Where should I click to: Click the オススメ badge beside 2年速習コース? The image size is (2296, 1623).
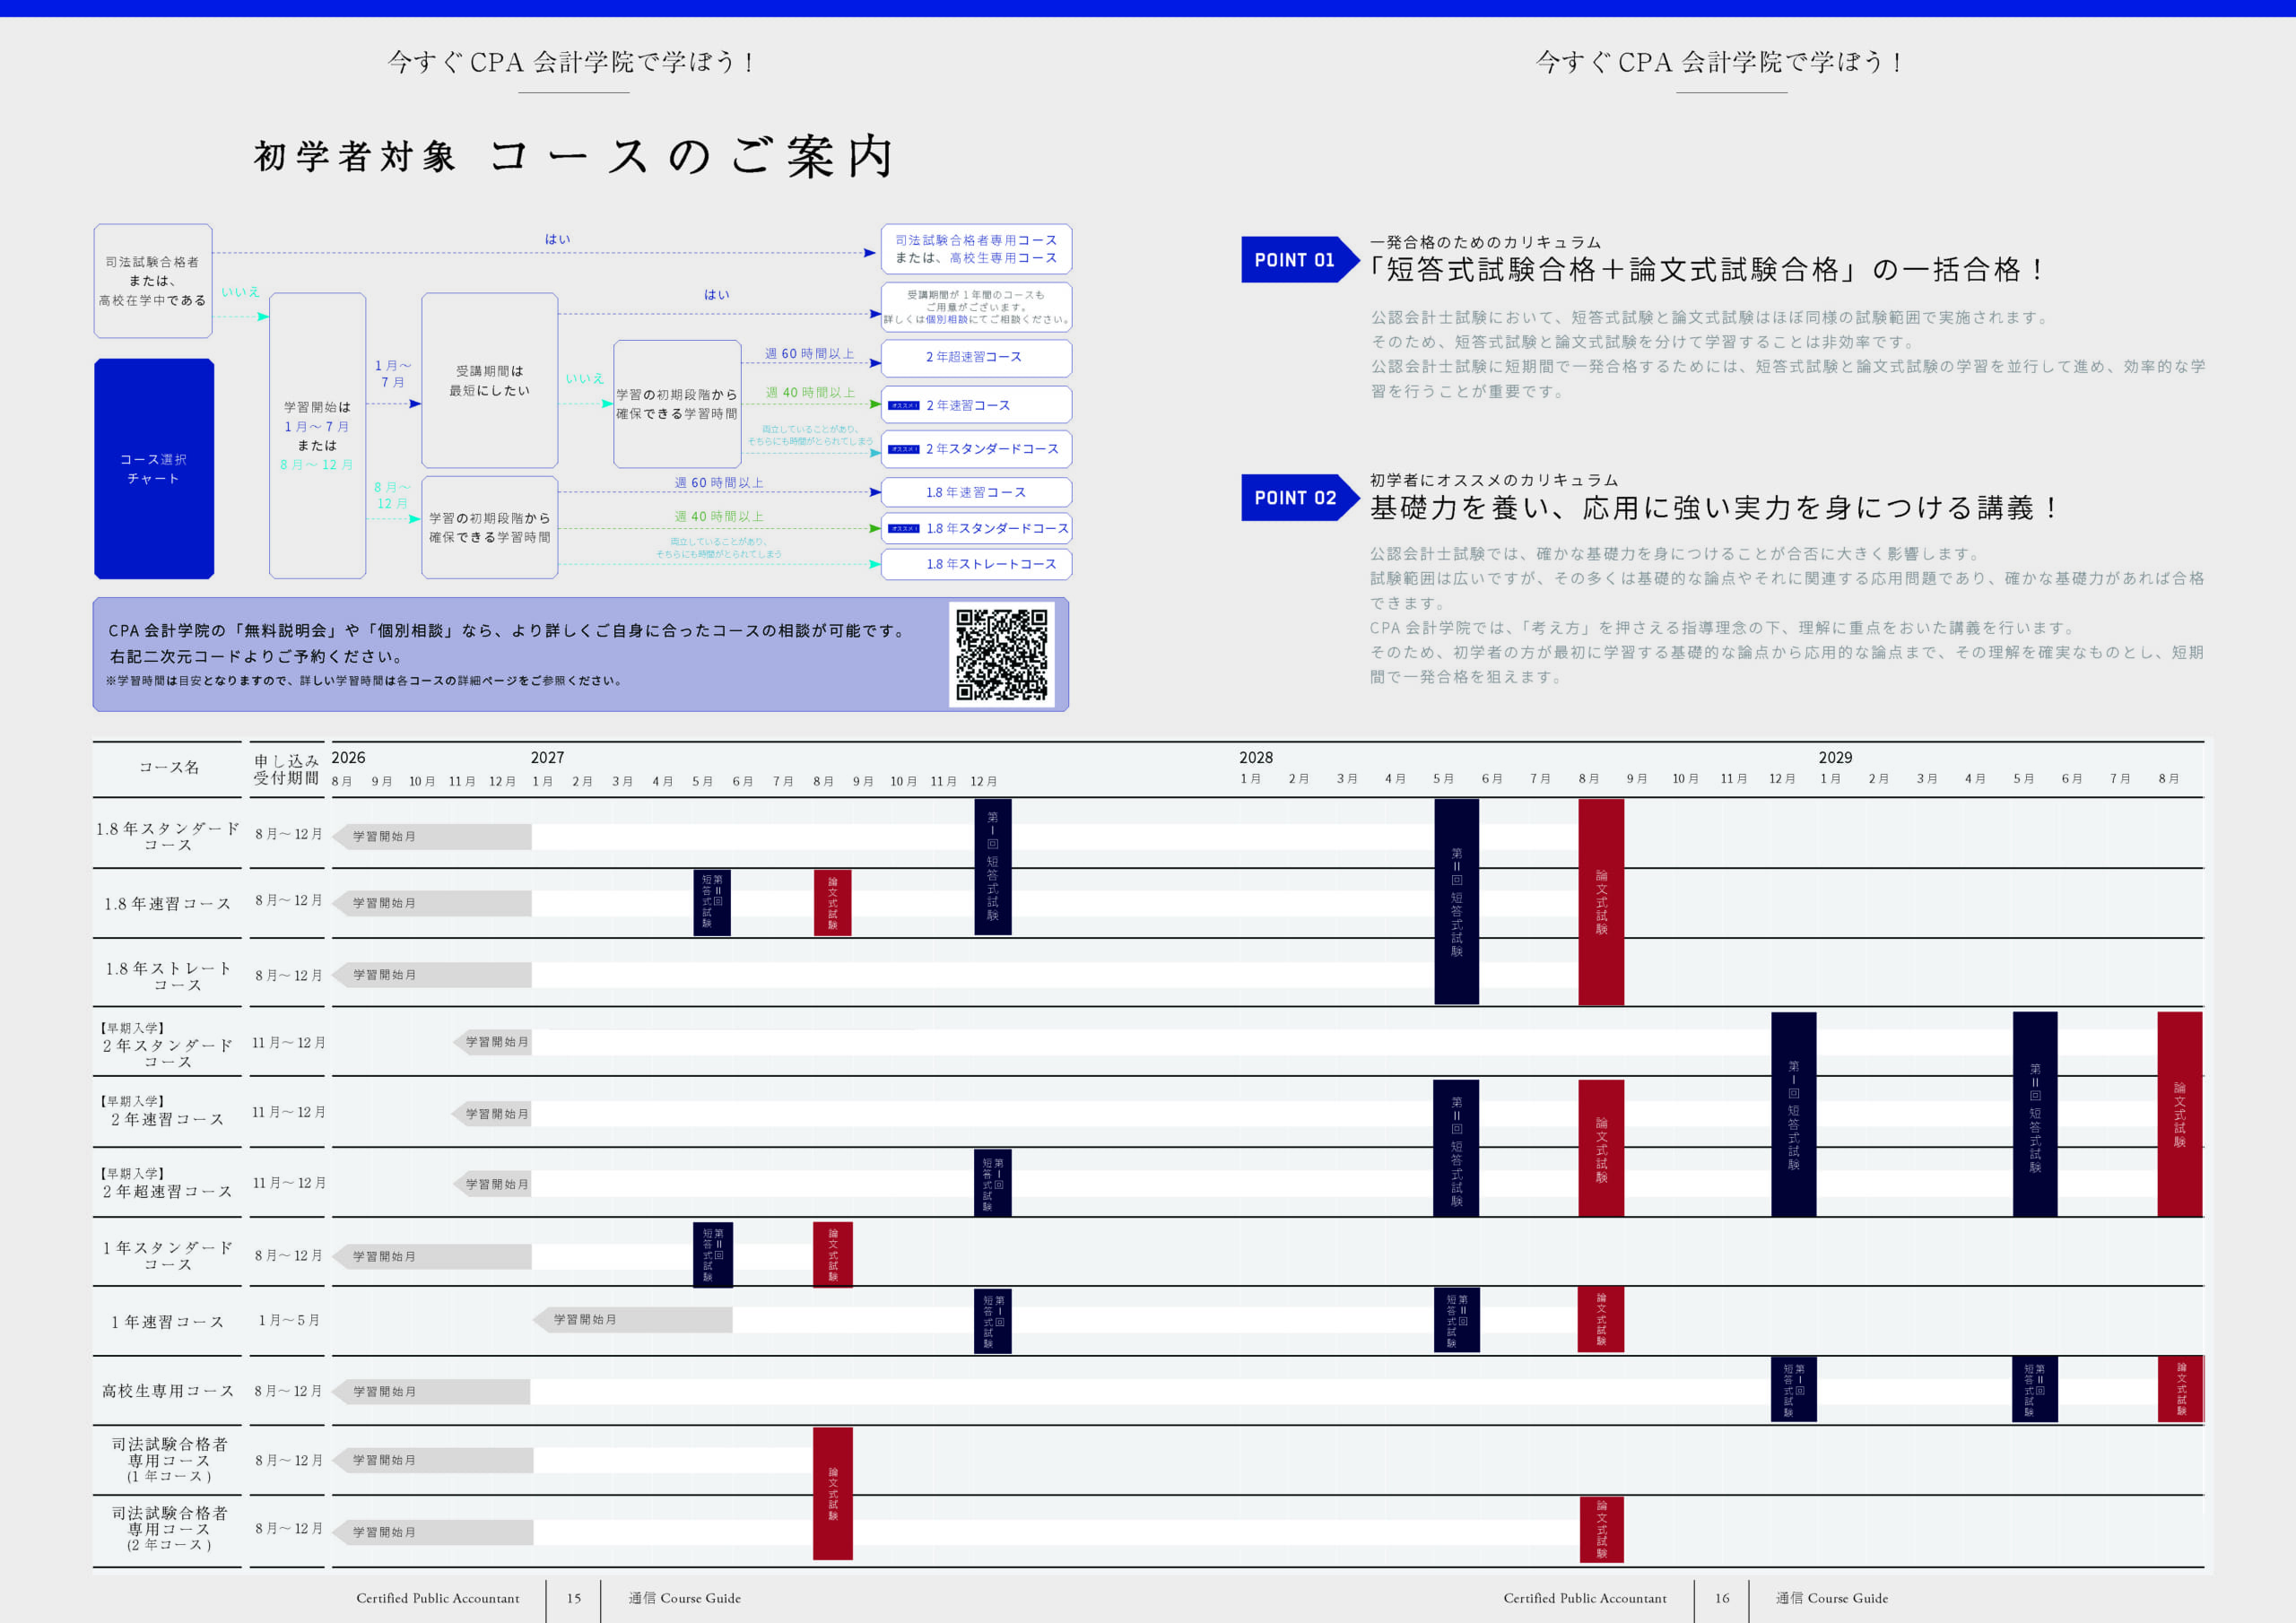coord(904,405)
